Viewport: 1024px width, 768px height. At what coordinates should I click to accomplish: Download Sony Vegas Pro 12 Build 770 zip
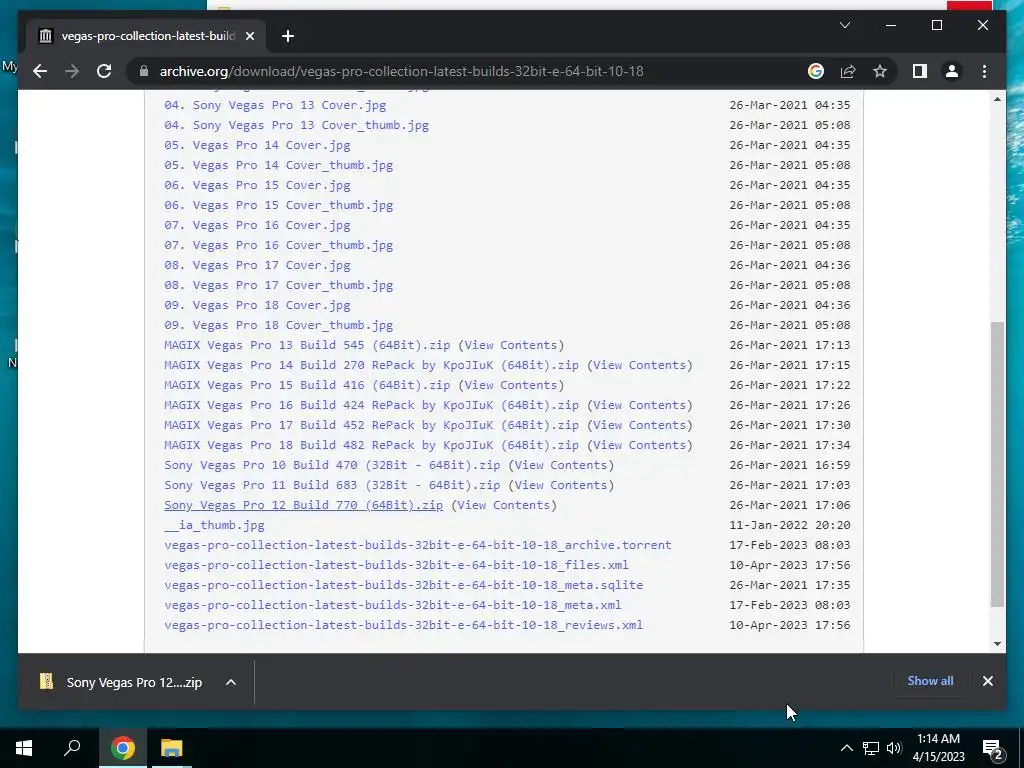(x=304, y=505)
